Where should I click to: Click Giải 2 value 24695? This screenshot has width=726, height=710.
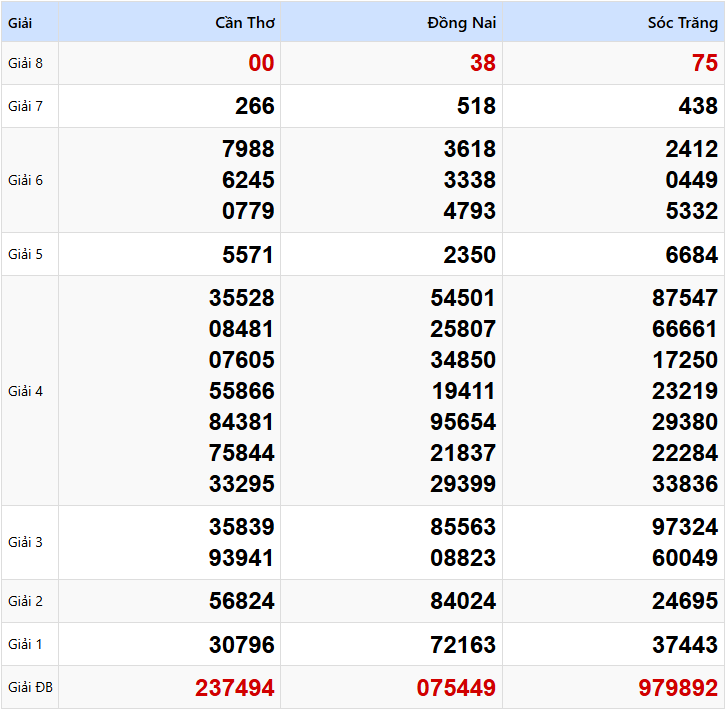tap(685, 601)
